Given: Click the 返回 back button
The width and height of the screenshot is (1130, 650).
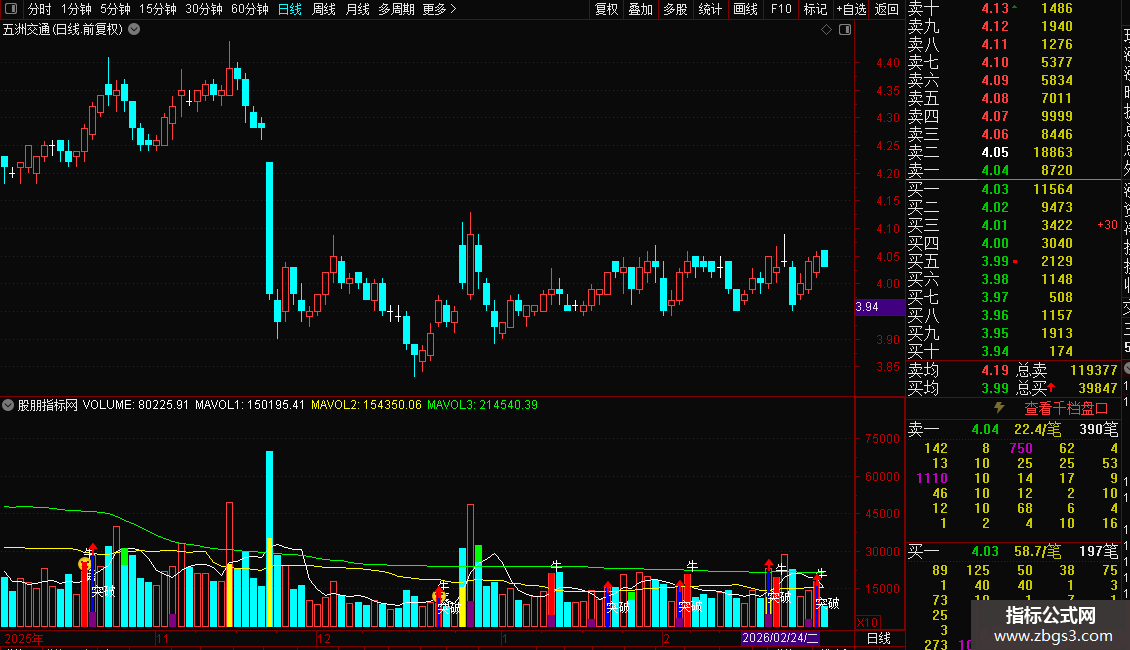Looking at the screenshot, I should (886, 9).
